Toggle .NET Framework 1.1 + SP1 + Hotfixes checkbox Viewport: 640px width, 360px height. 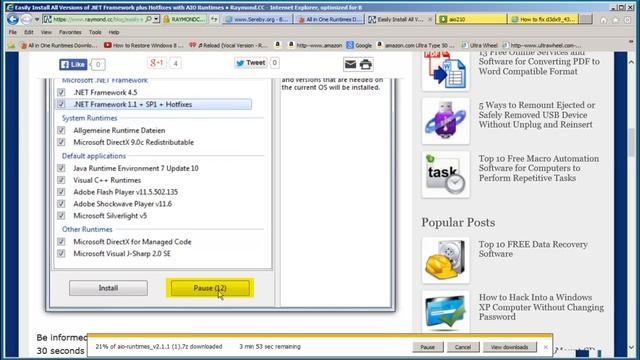61,104
